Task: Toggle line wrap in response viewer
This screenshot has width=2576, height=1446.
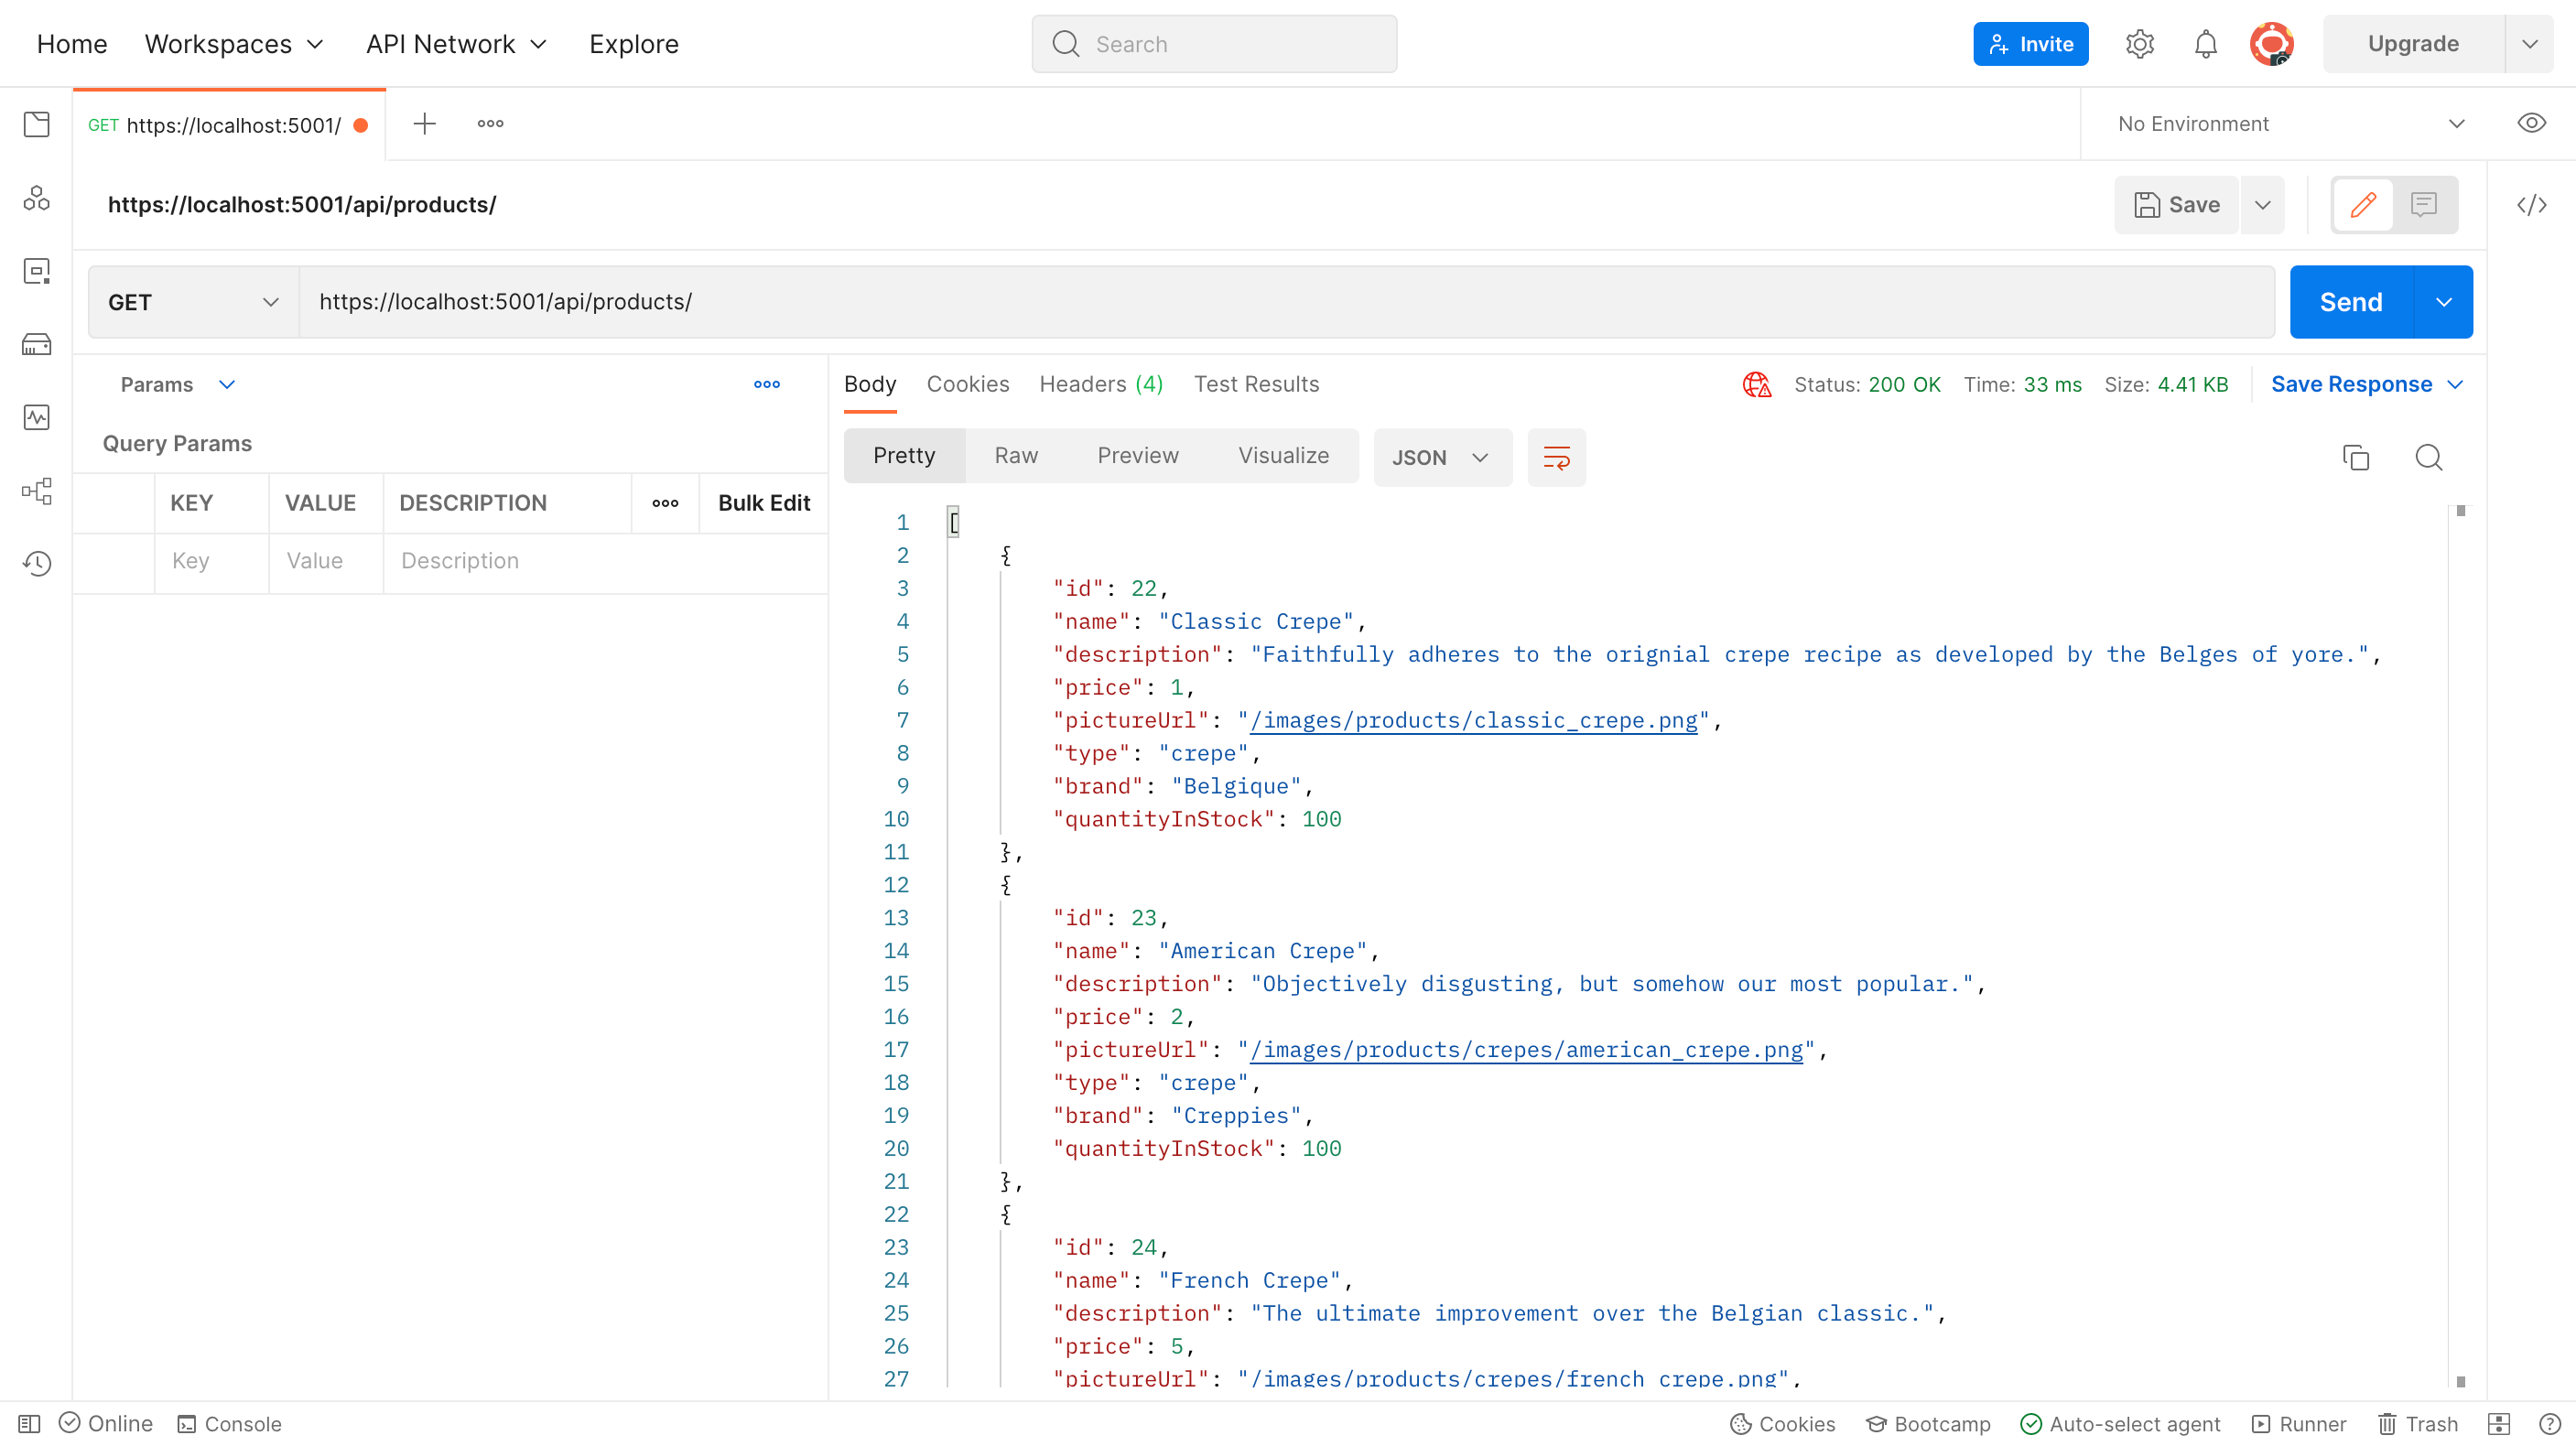Action: (1556, 457)
